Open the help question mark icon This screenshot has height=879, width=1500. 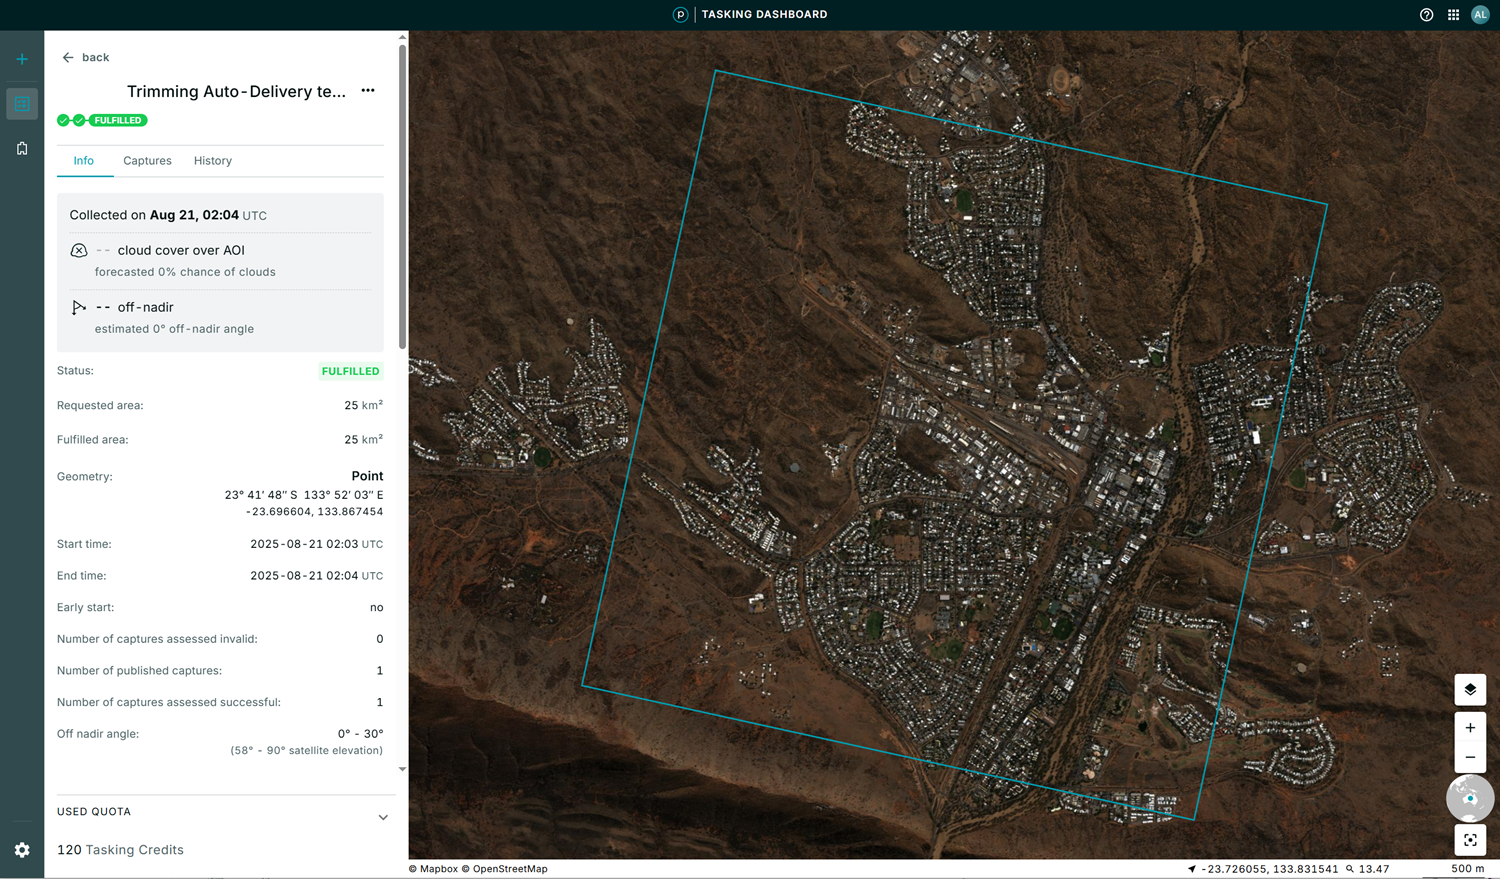[1426, 15]
